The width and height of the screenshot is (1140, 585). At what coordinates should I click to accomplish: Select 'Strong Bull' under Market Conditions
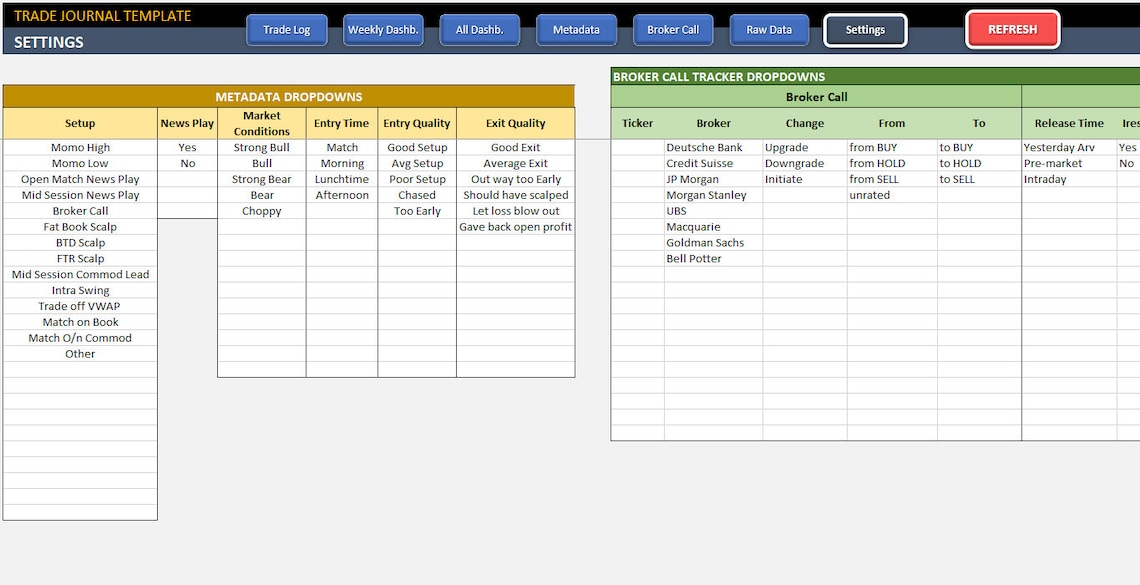(261, 147)
